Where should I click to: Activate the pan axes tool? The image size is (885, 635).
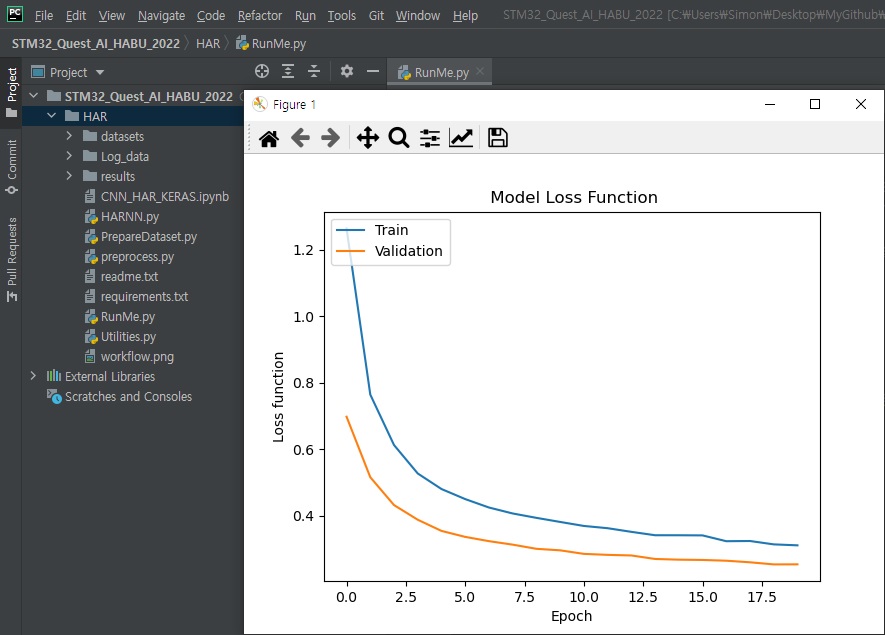click(x=367, y=138)
